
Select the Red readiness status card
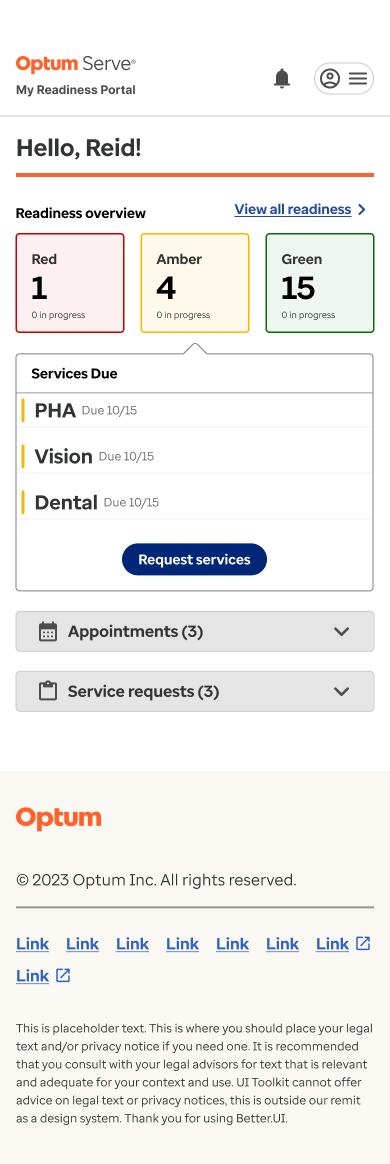[x=70, y=283]
